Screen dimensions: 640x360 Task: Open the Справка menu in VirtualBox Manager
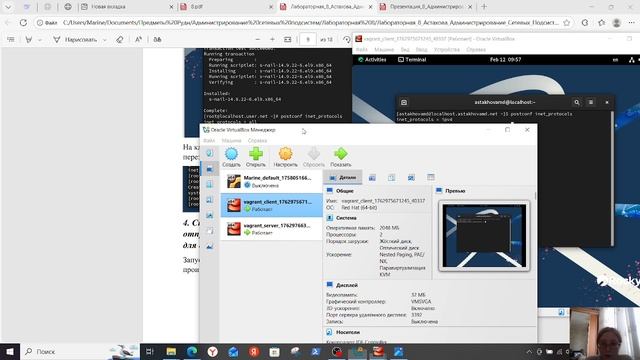257,140
